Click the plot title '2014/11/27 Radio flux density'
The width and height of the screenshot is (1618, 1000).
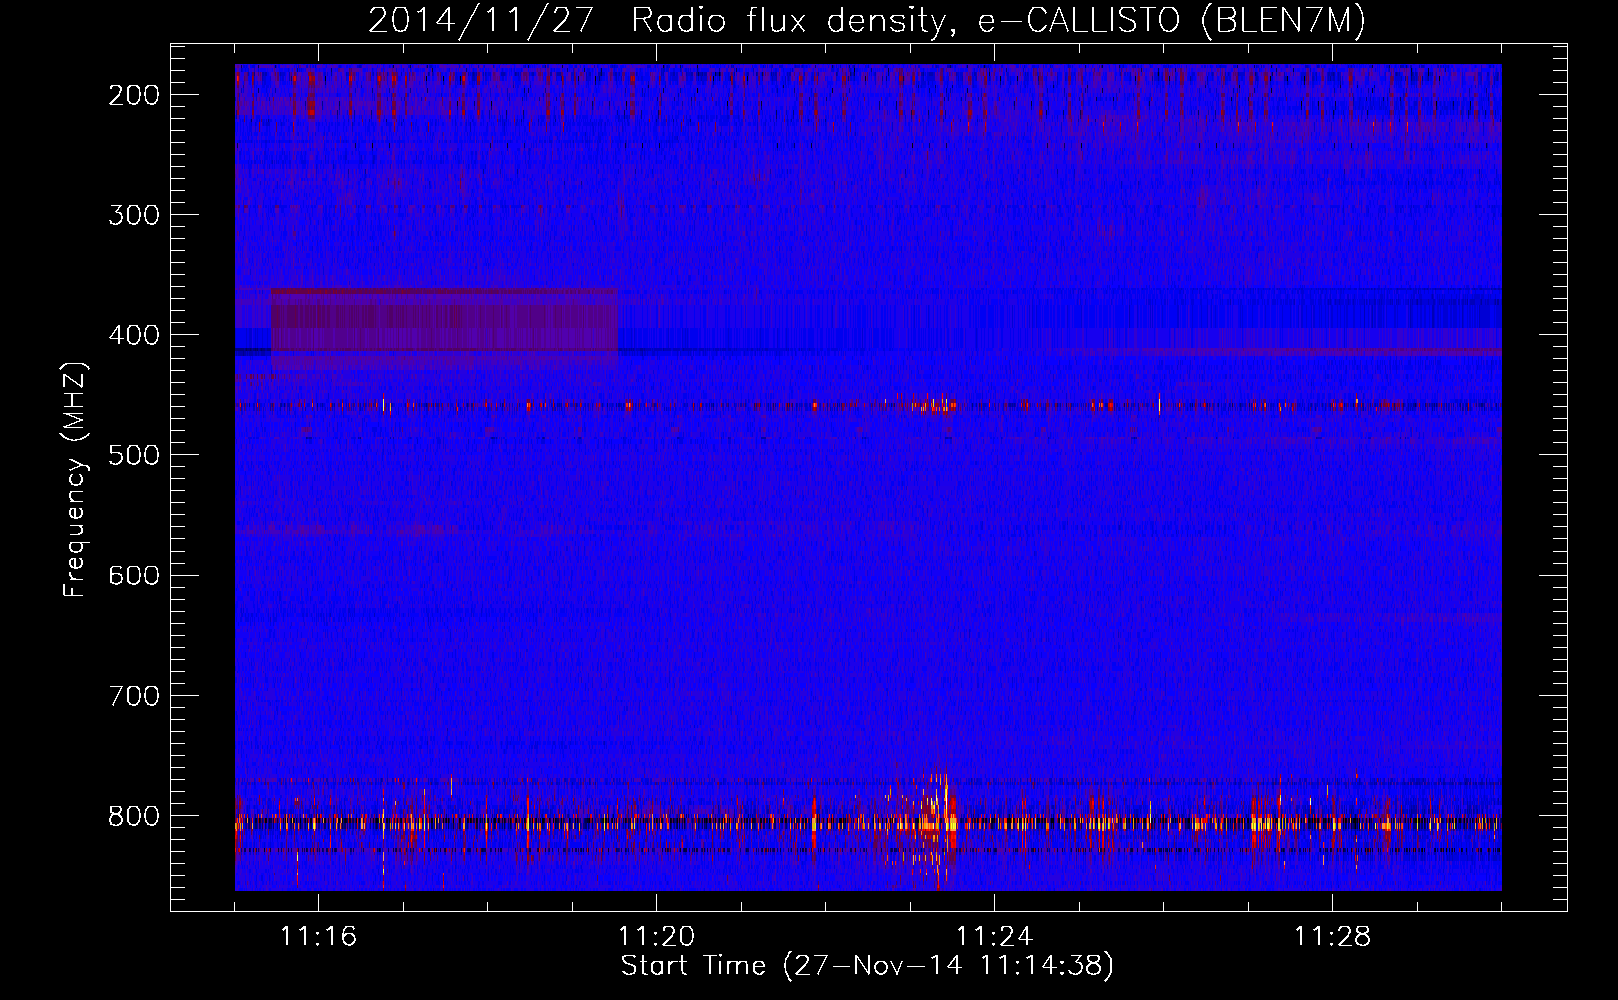tap(866, 20)
